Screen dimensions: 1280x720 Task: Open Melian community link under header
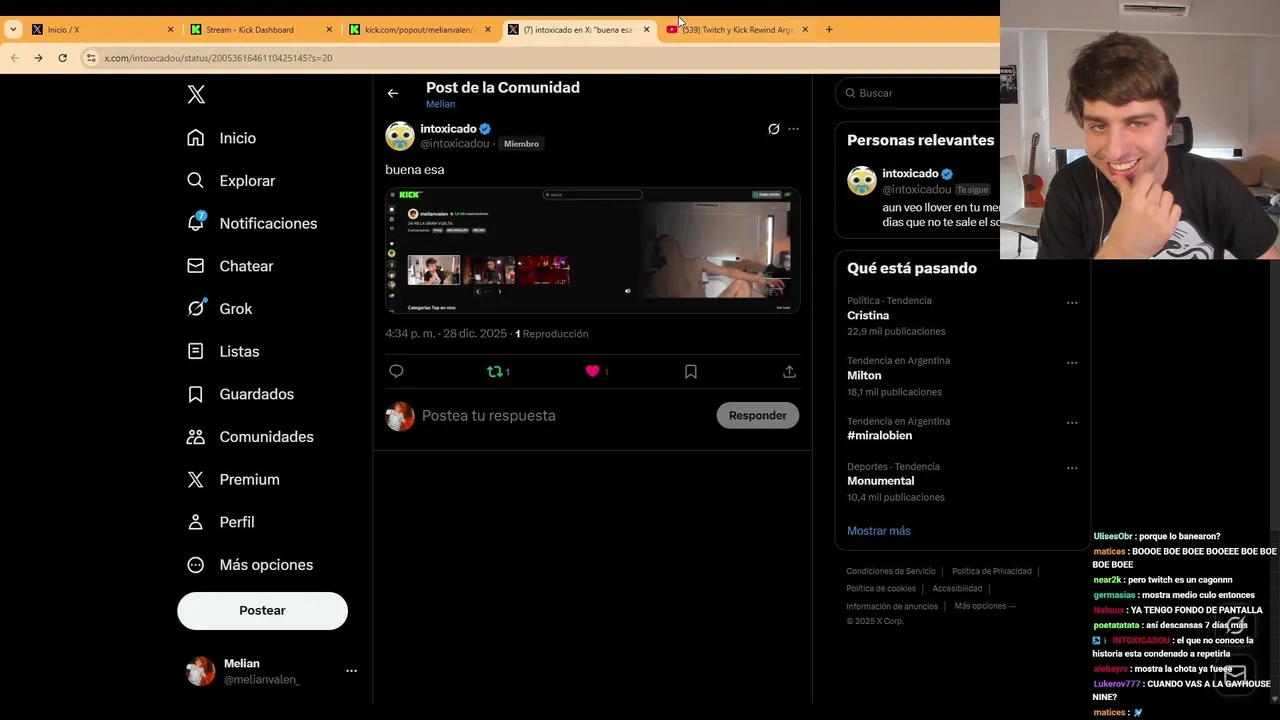(440, 104)
